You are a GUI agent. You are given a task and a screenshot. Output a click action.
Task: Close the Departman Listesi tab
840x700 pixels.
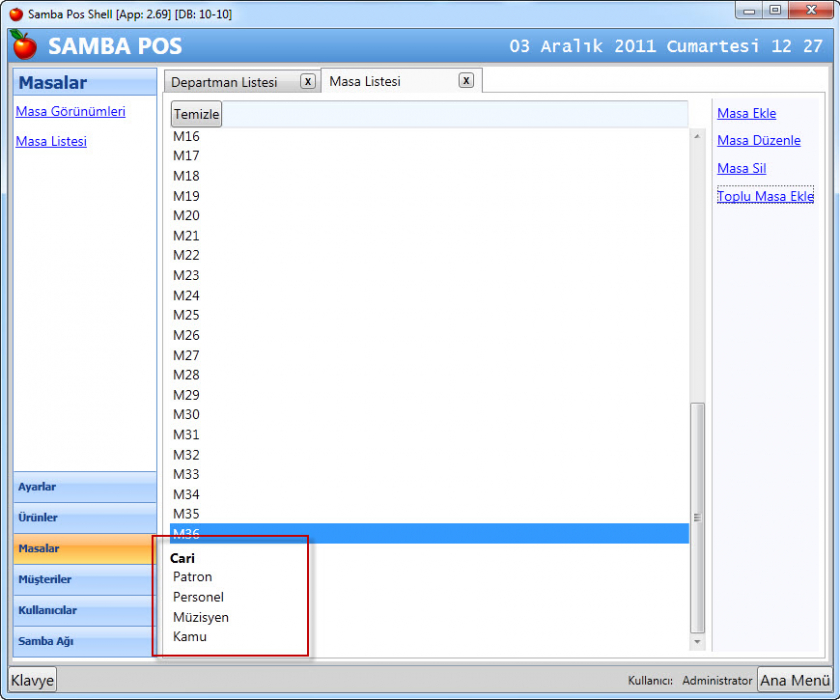308,81
